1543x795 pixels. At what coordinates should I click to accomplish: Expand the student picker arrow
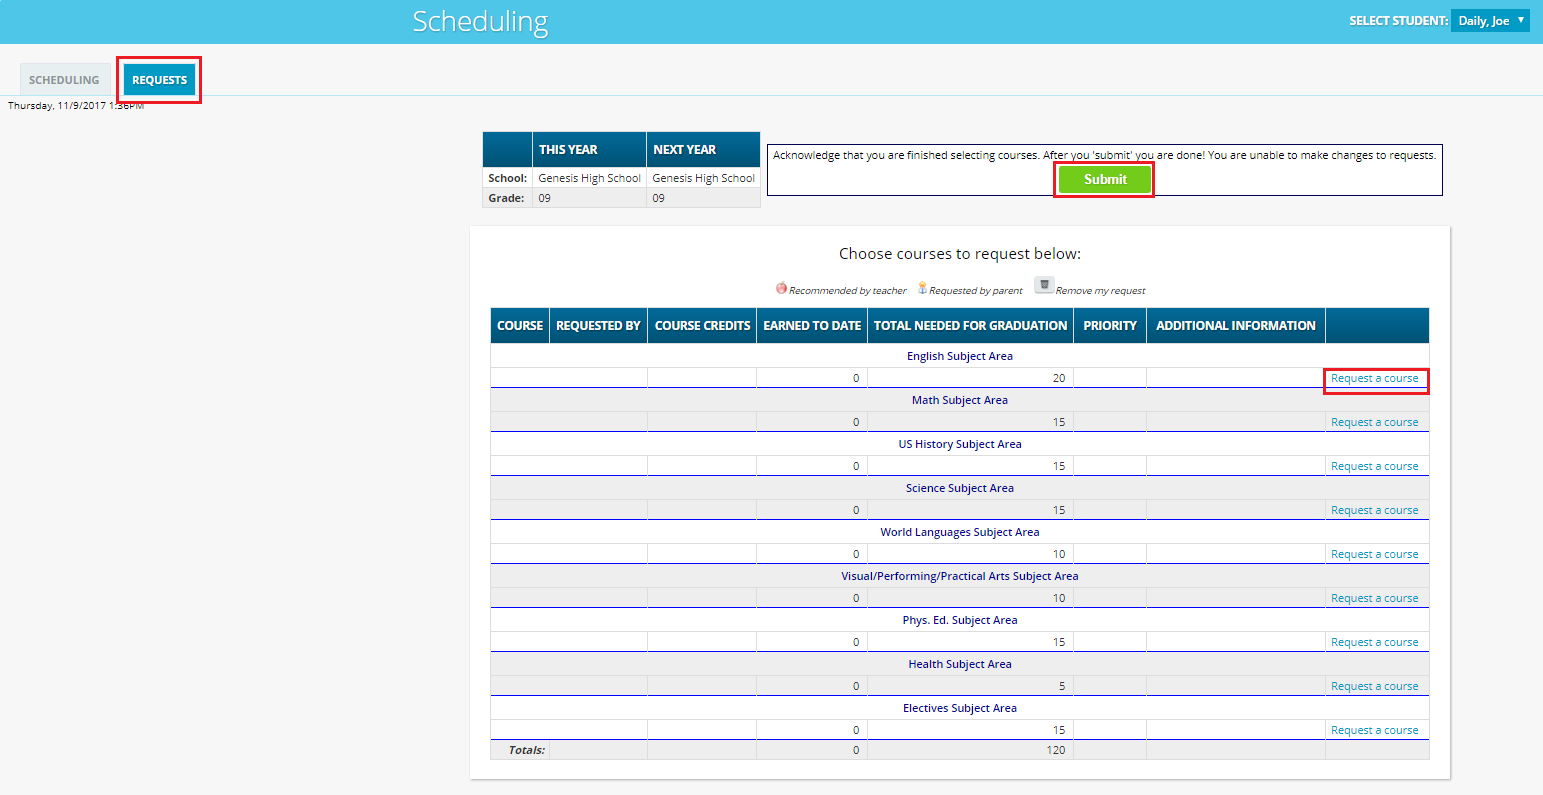[1521, 20]
